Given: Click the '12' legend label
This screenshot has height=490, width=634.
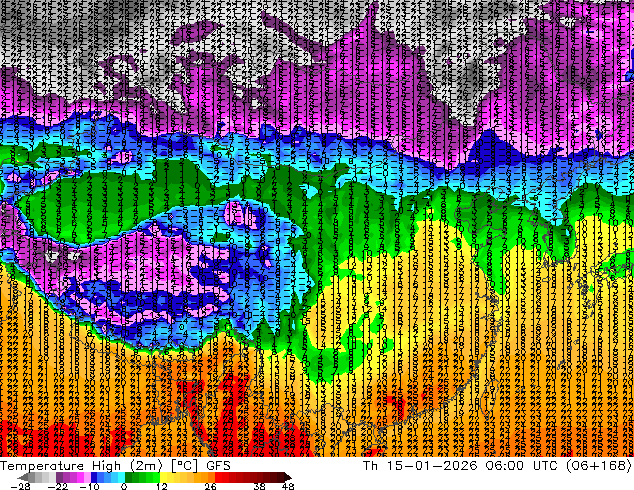Looking at the screenshot, I should pyautogui.click(x=162, y=486).
